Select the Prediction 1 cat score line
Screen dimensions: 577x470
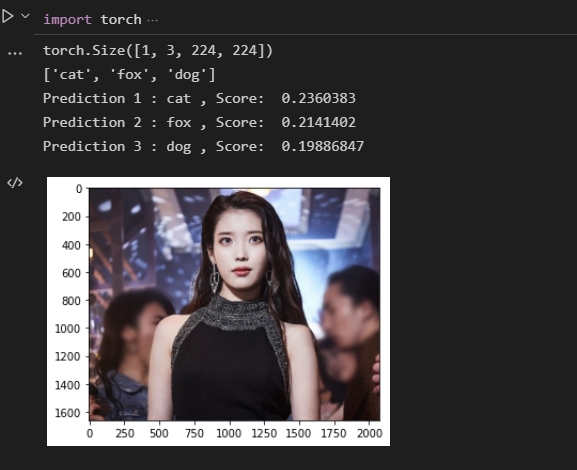(x=199, y=99)
